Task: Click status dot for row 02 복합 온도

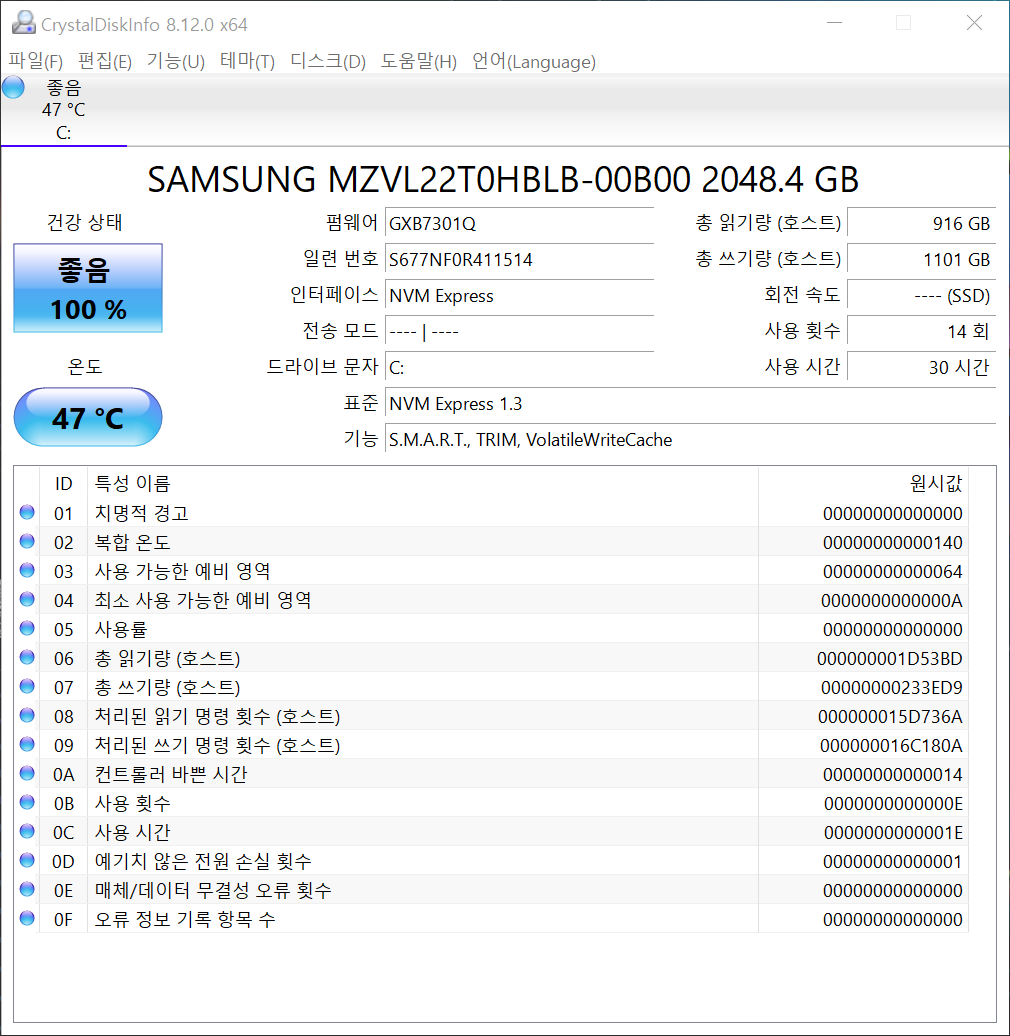Action: (27, 541)
